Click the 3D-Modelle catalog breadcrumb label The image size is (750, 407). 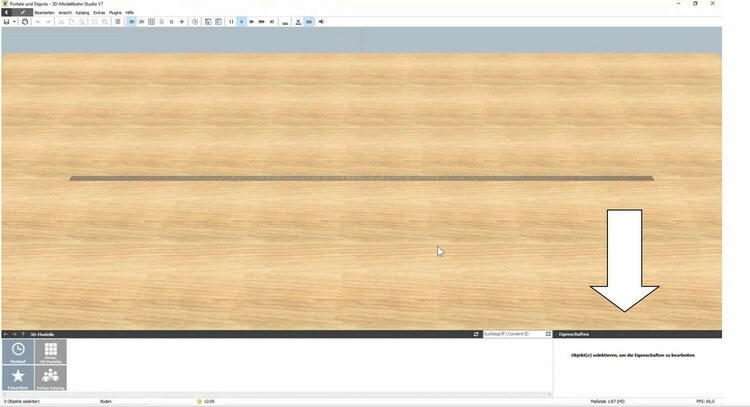(42, 334)
